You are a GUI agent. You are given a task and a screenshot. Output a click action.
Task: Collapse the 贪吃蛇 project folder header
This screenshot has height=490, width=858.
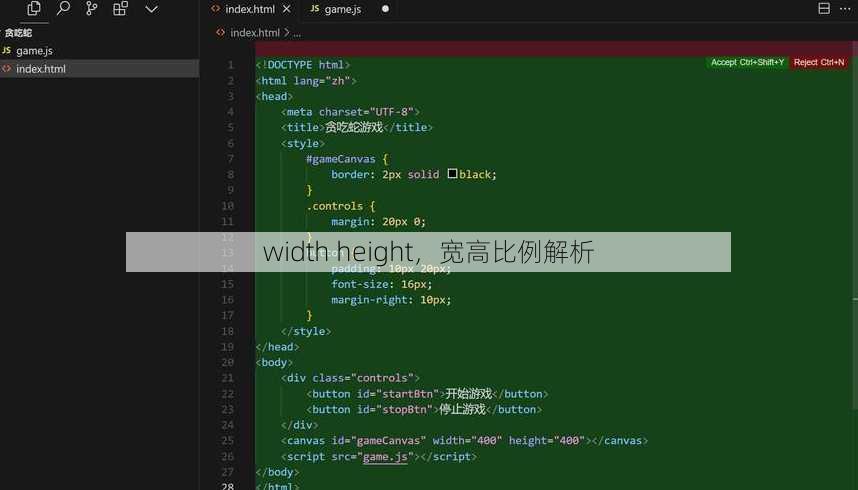19,33
